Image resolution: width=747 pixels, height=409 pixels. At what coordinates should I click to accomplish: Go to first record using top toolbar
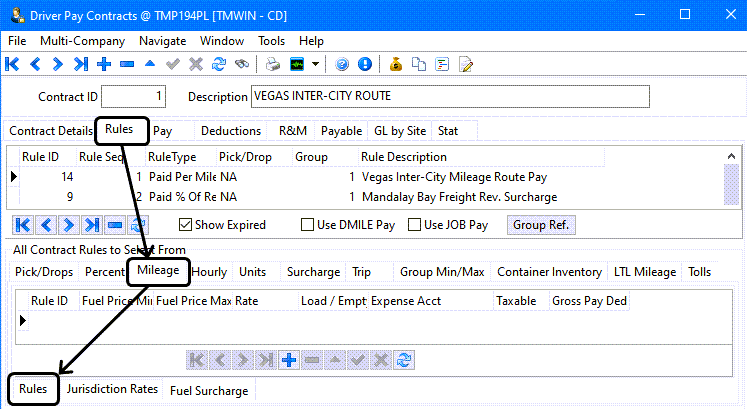click(12, 64)
